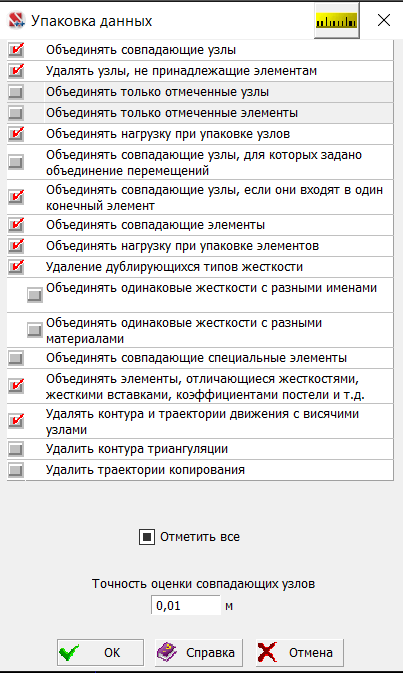403x673 pixels.
Task: Click the yellow ruler icon in title bar
Action: [x=336, y=21]
